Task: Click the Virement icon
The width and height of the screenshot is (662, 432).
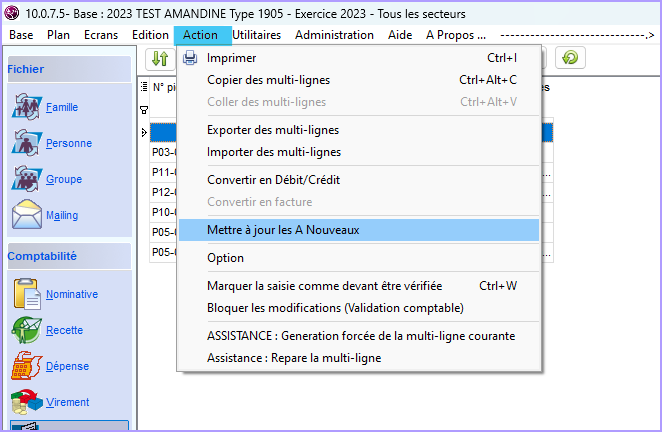Action: pyautogui.click(x=26, y=403)
